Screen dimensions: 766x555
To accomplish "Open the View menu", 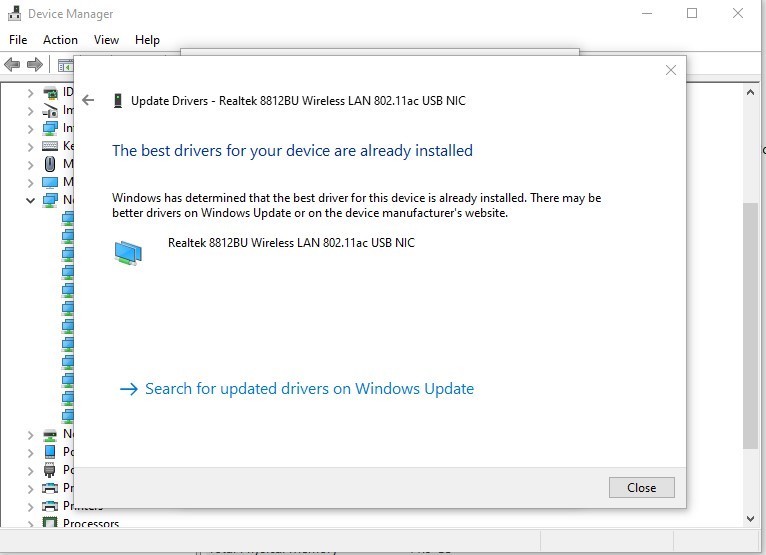I will tap(106, 40).
